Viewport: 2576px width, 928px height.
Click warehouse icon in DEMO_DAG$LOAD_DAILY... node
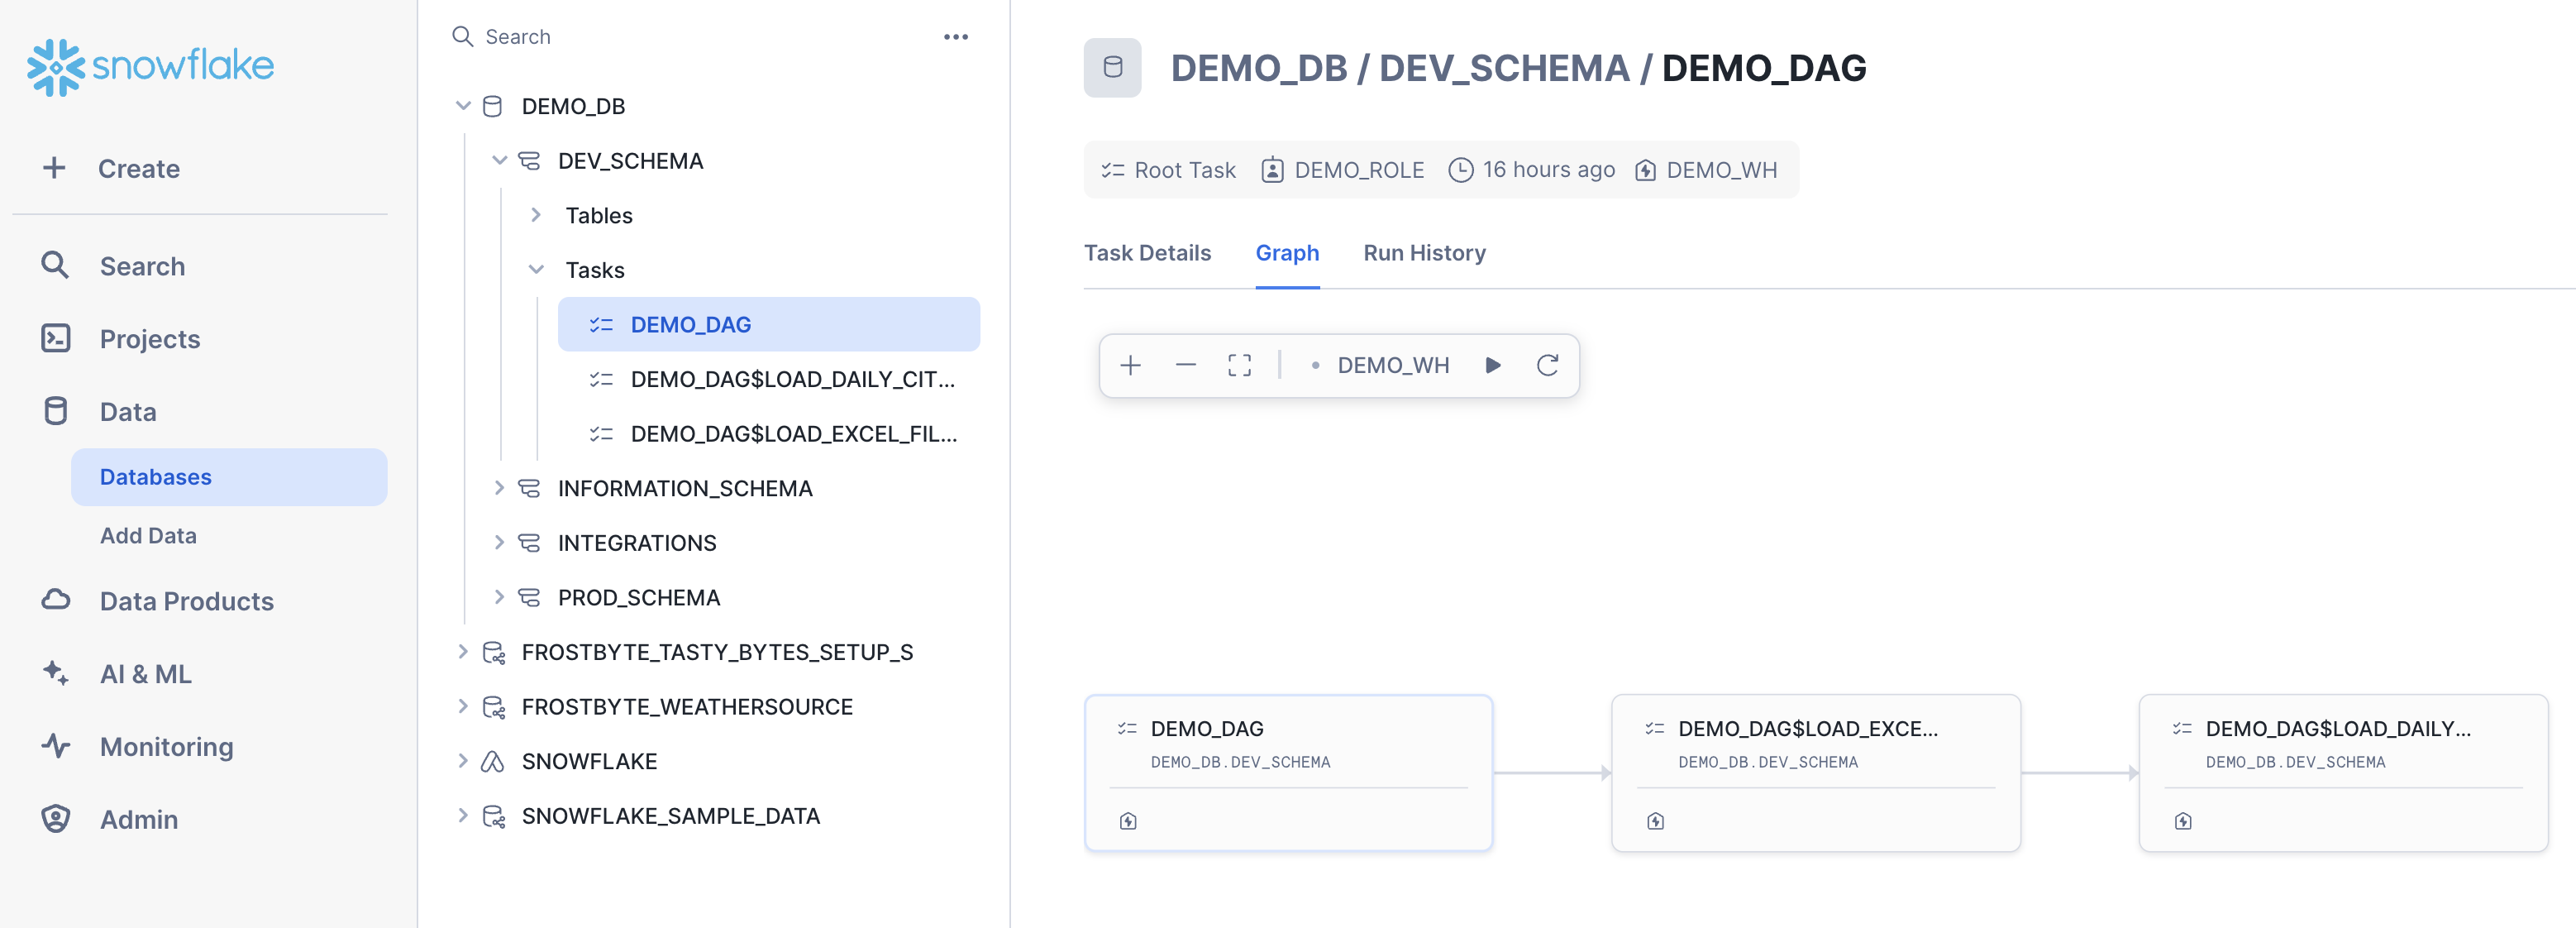point(2183,821)
